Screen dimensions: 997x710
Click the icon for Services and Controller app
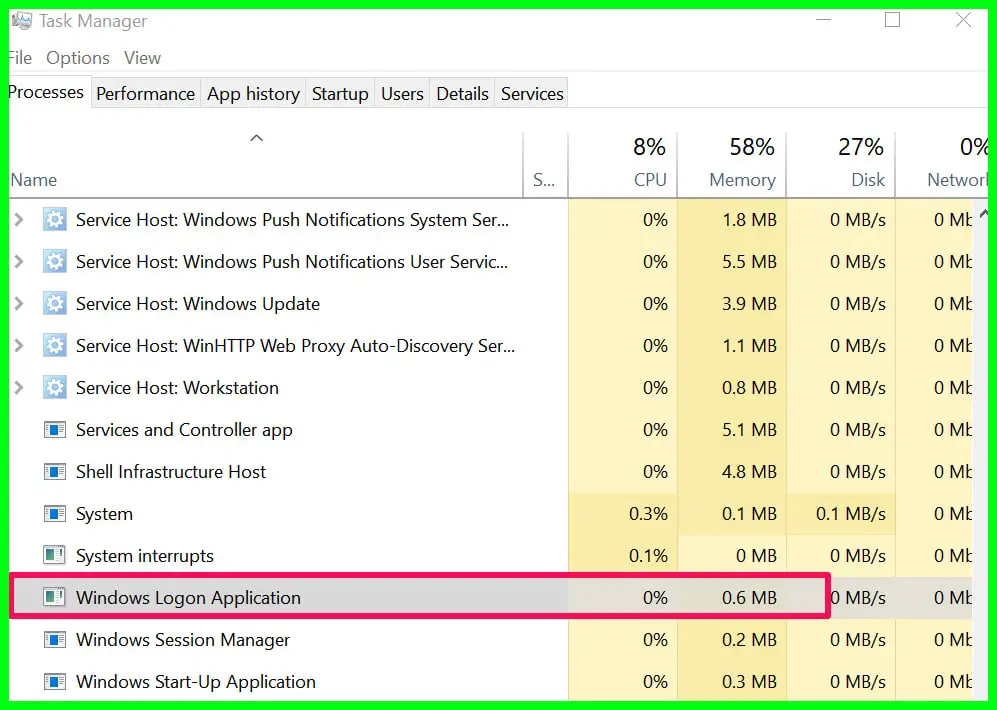pyautogui.click(x=55, y=430)
